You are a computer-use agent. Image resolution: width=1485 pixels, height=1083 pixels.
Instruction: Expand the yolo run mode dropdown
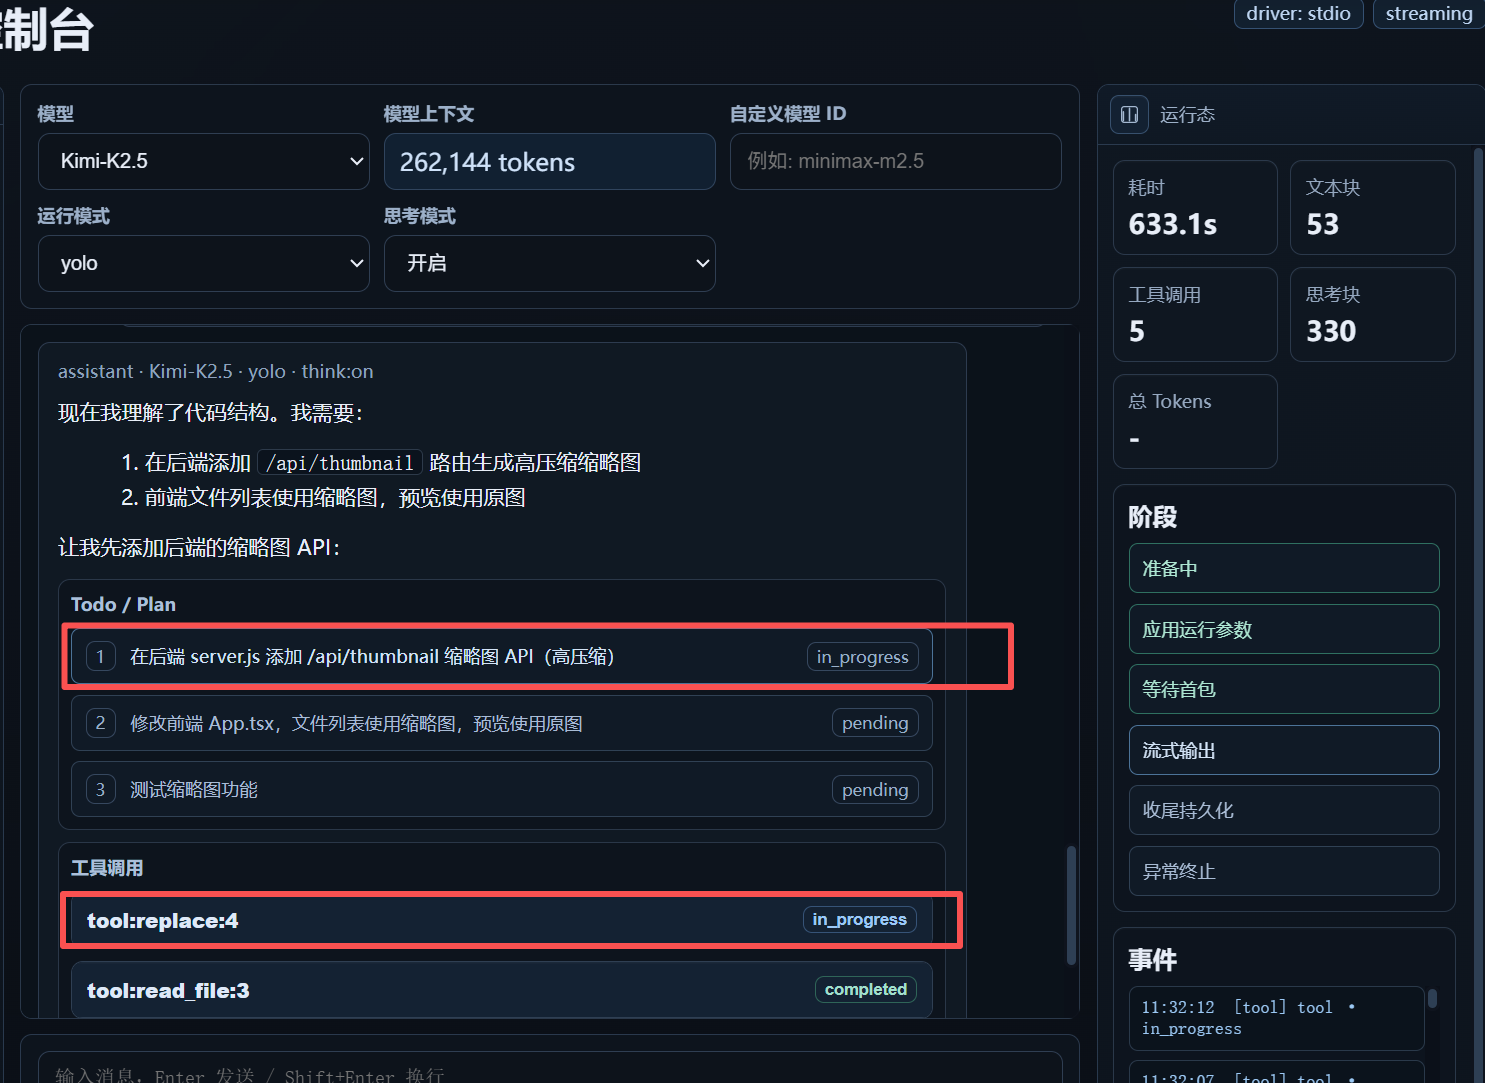[x=204, y=264]
